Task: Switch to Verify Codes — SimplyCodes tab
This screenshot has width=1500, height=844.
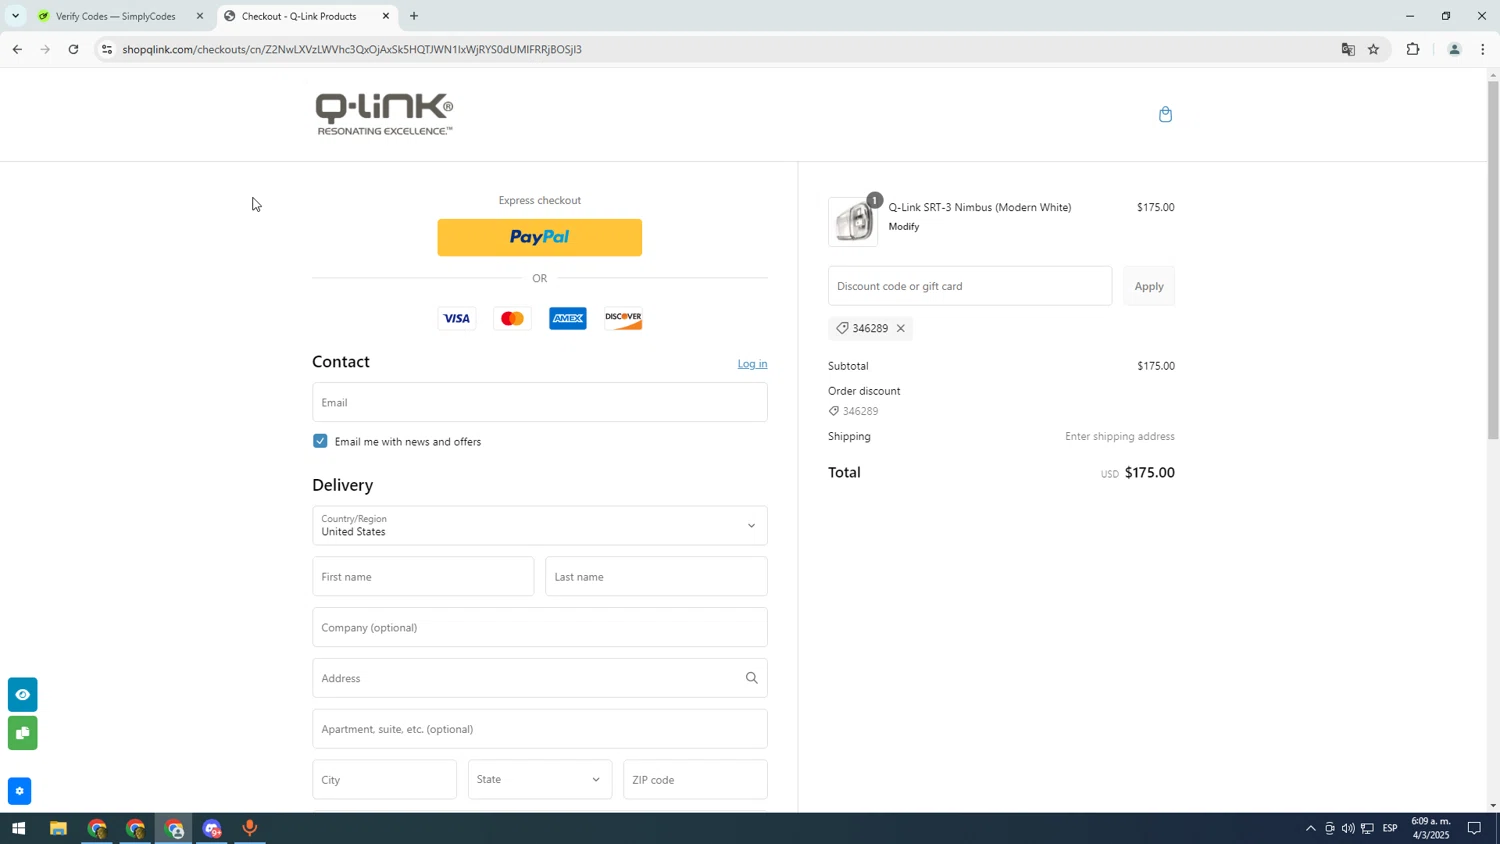Action: point(115,16)
